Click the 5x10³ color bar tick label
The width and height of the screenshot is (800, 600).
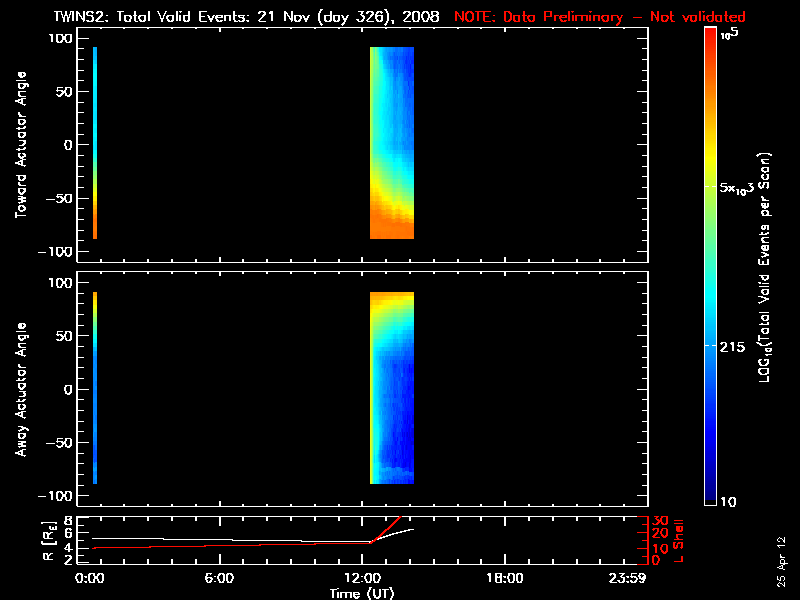[x=743, y=187]
